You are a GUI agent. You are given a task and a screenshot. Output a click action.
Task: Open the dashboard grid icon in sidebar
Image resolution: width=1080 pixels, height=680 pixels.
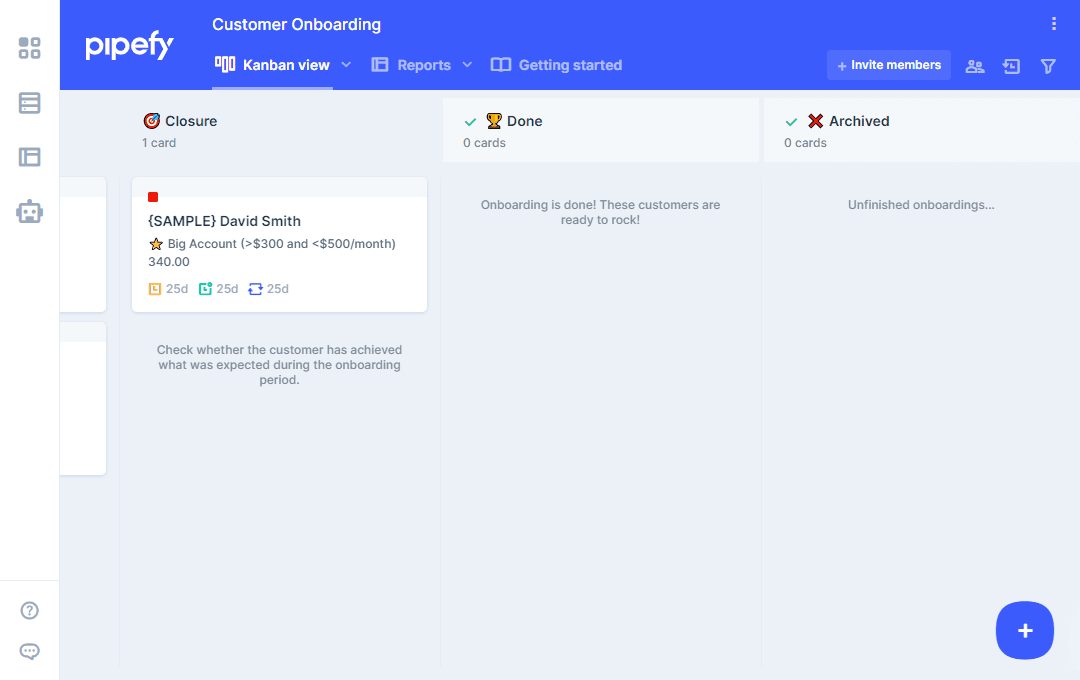pyautogui.click(x=30, y=48)
